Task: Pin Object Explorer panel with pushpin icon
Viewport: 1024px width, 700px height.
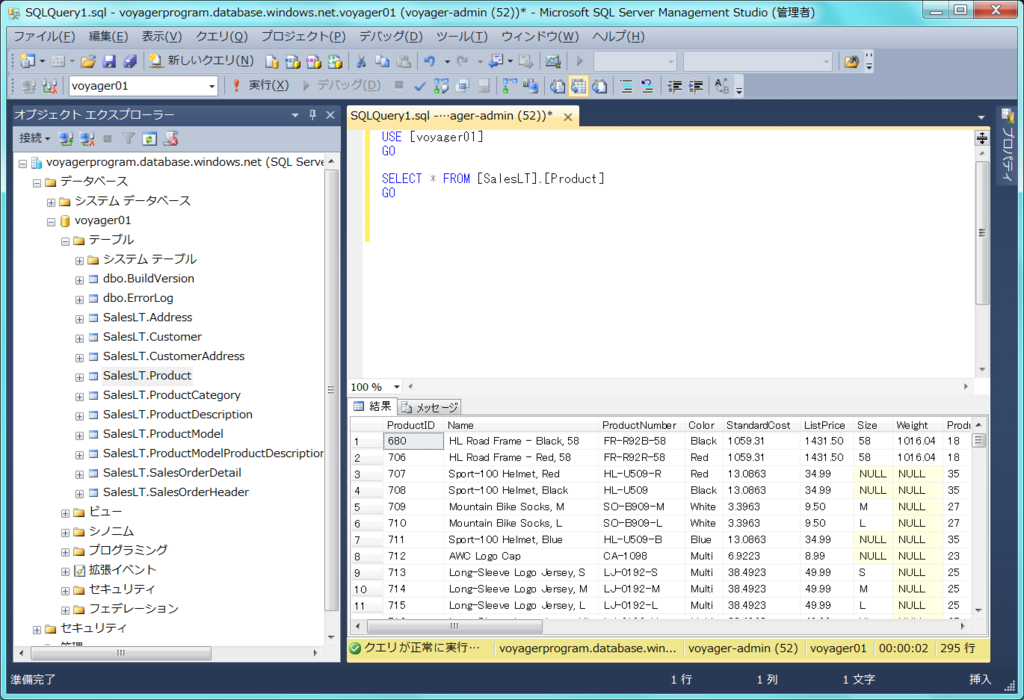Action: point(312,115)
